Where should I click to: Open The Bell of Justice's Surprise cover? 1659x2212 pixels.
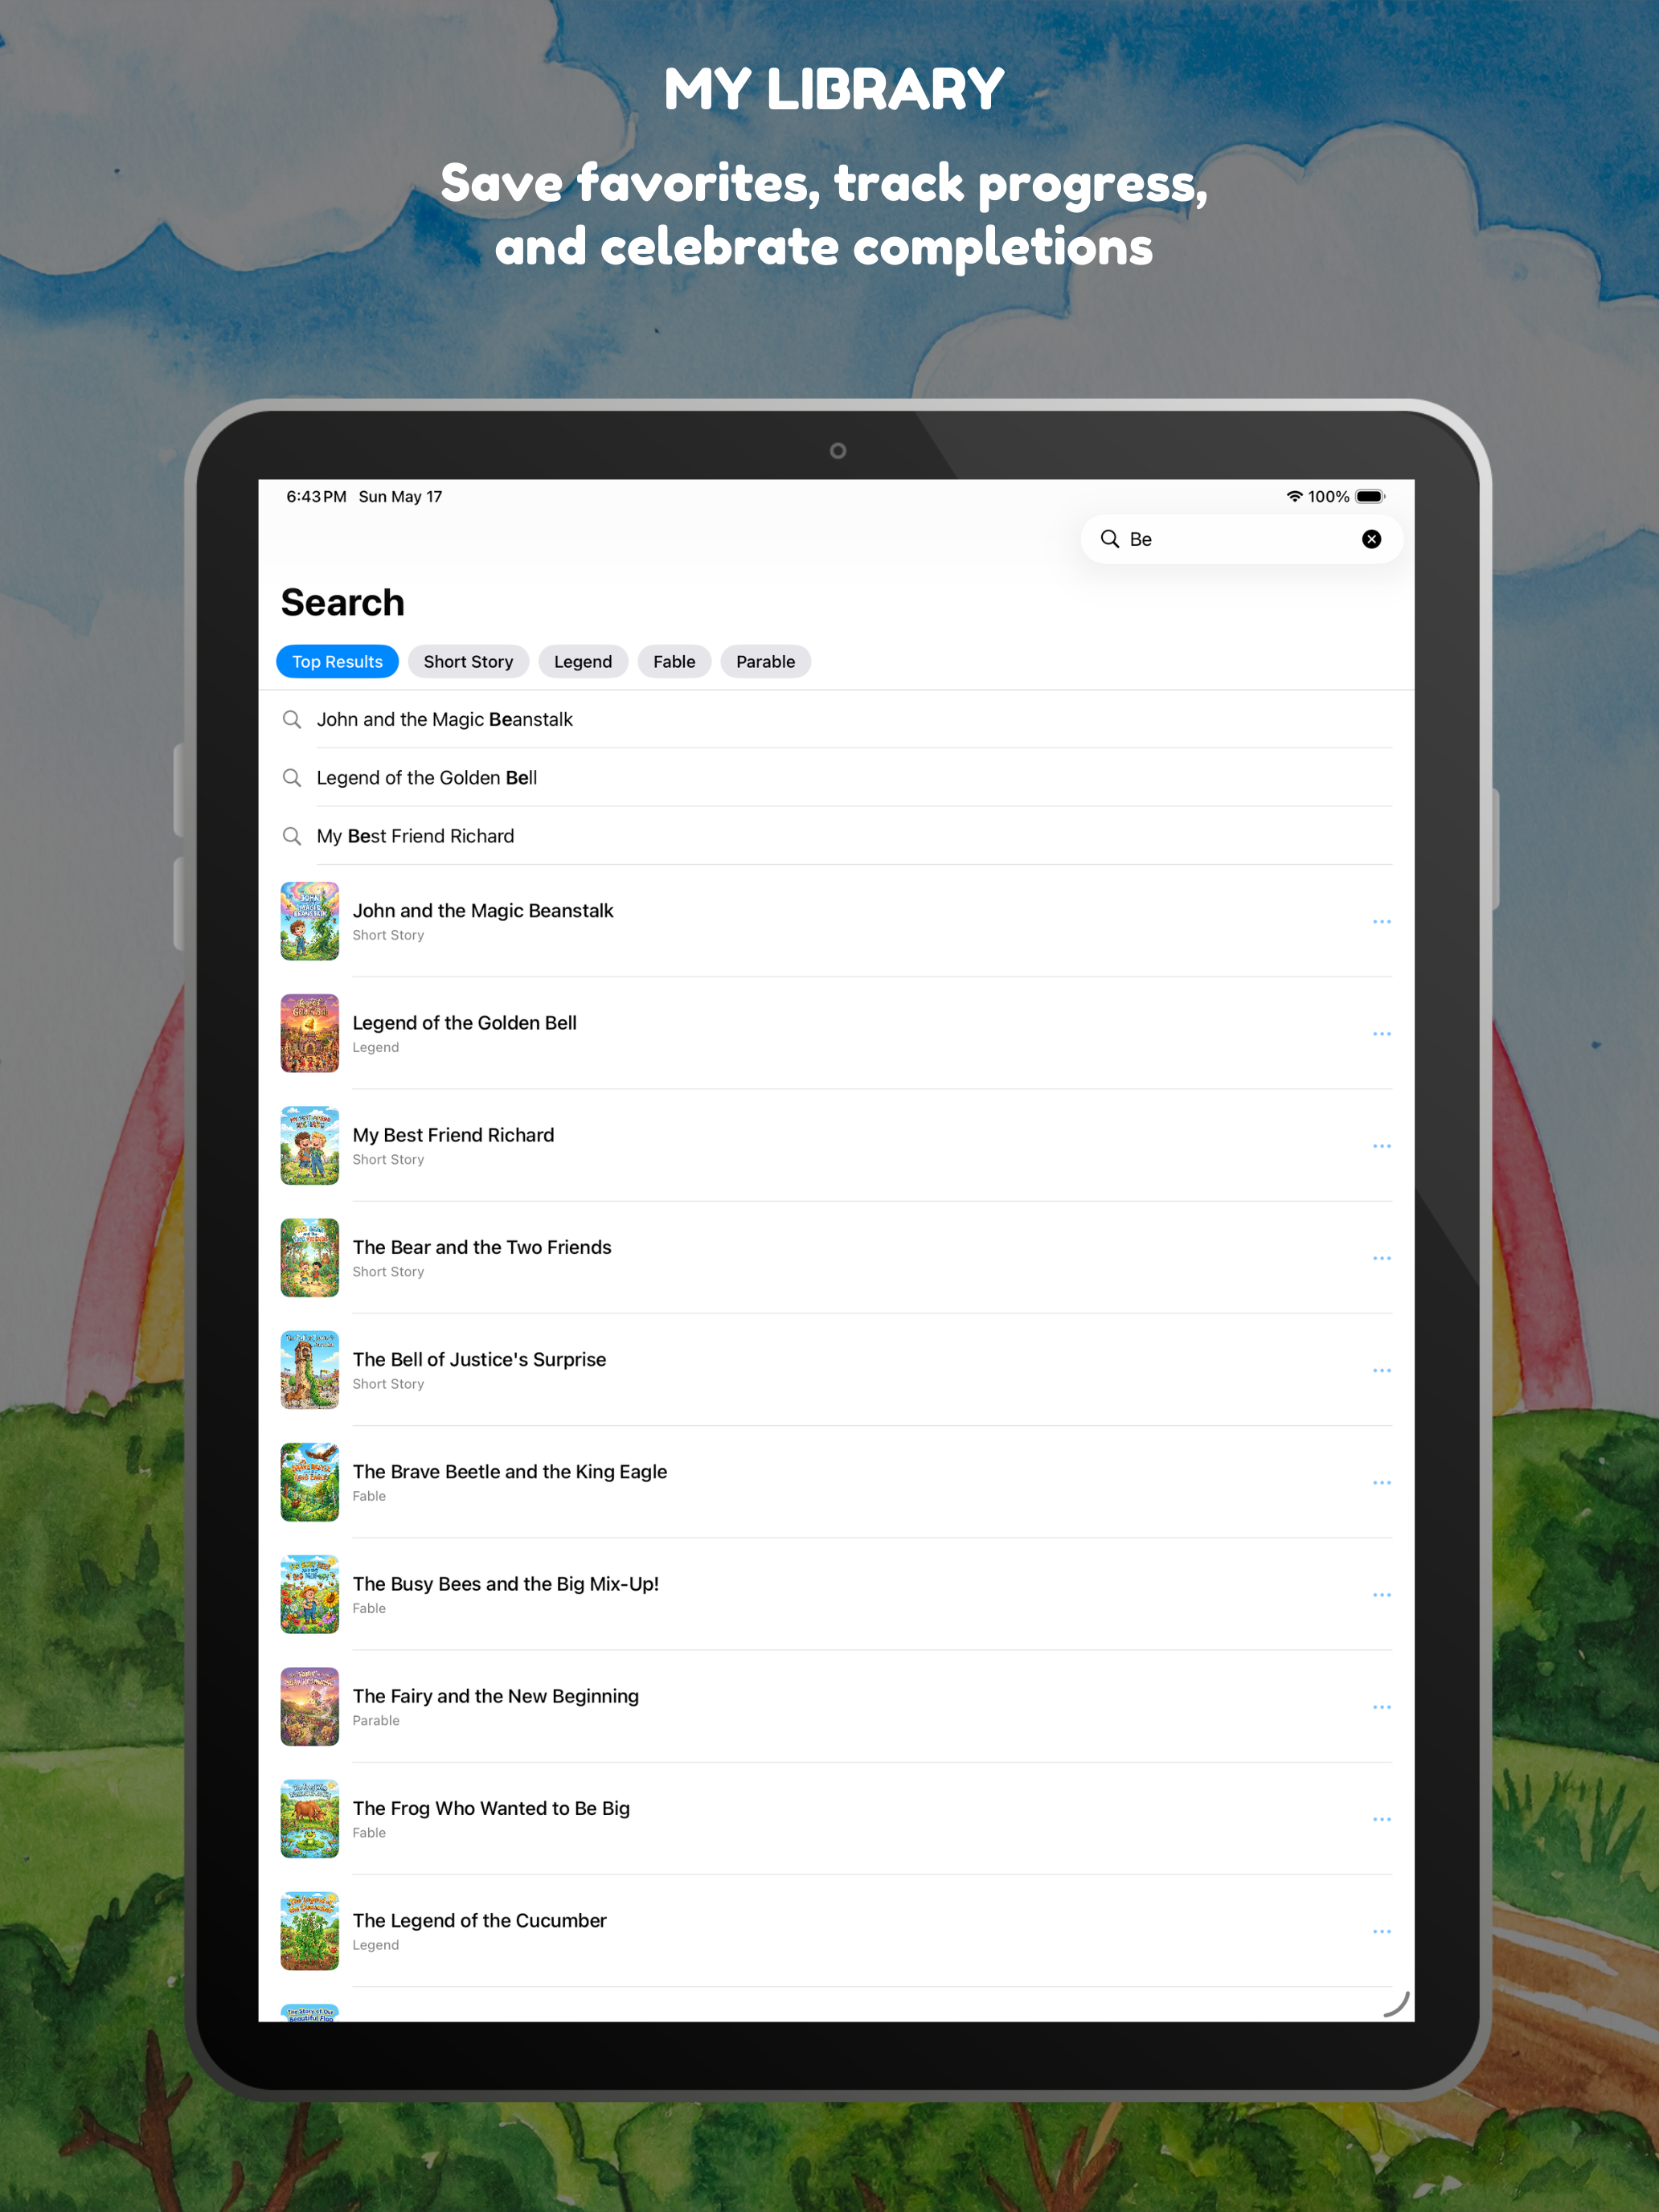pyautogui.click(x=309, y=1370)
